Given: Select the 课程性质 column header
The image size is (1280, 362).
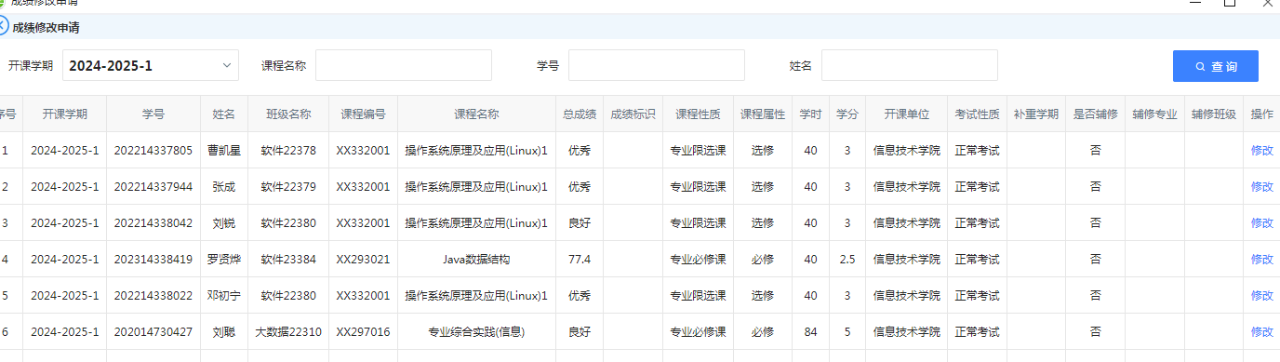Looking at the screenshot, I should tap(698, 114).
